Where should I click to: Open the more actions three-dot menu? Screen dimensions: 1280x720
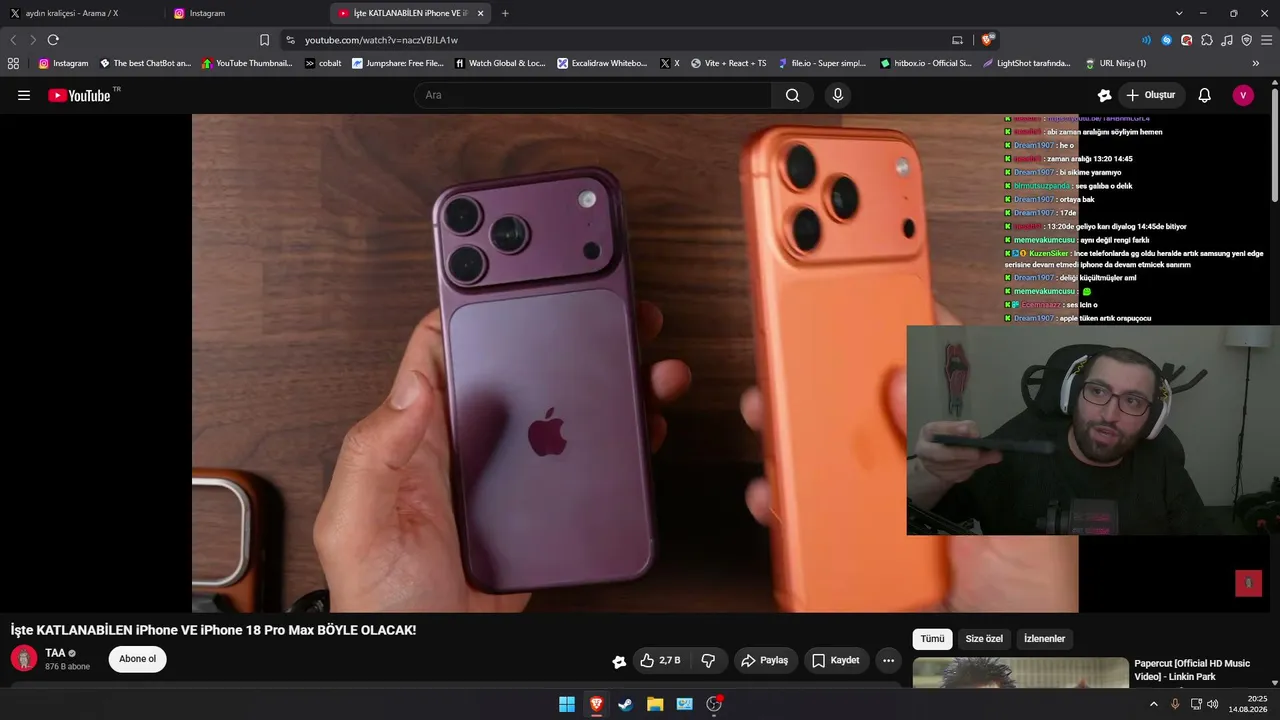(x=889, y=660)
